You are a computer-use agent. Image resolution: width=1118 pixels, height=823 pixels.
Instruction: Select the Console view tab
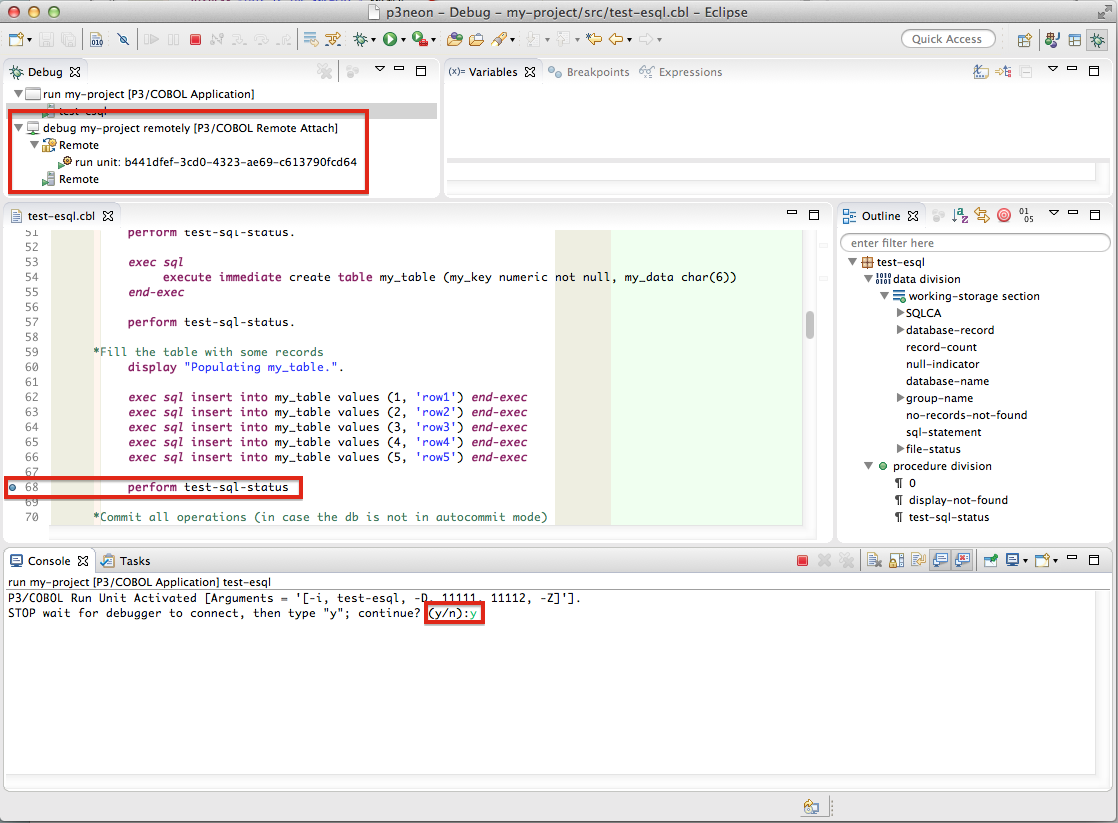click(49, 561)
